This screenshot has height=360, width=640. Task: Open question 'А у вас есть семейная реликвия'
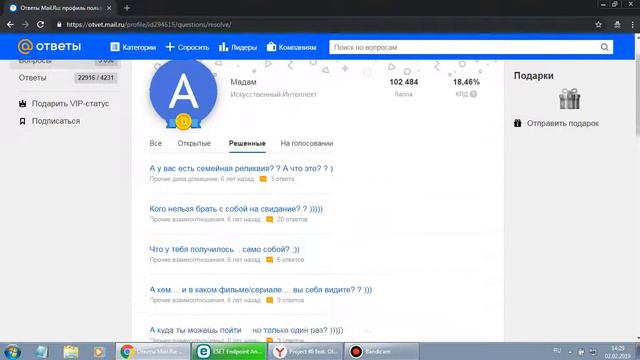(x=241, y=168)
